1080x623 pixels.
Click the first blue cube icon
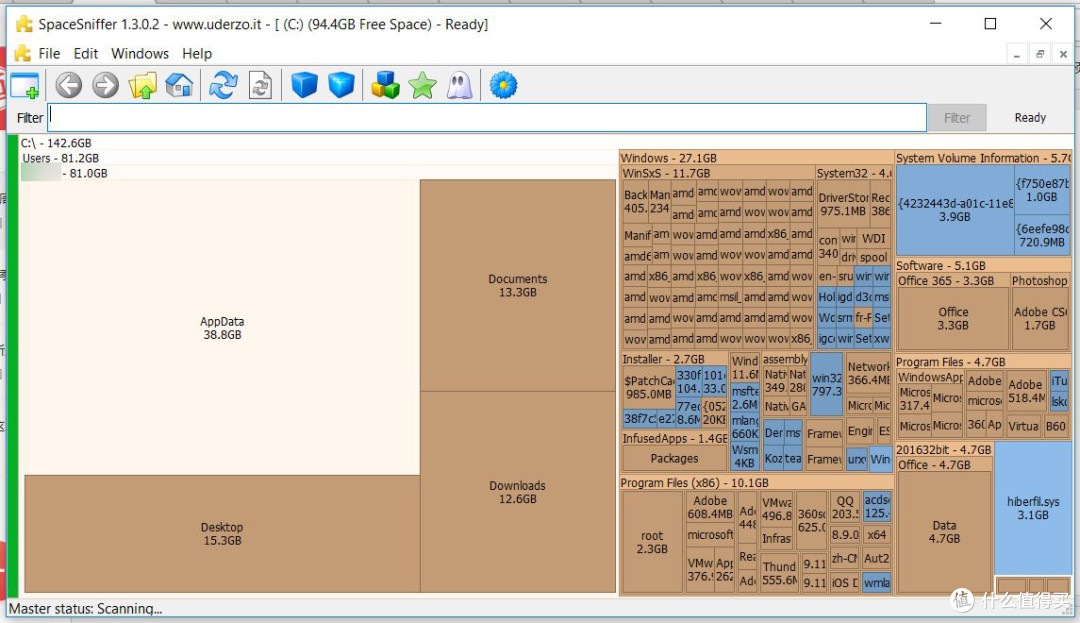[304, 86]
